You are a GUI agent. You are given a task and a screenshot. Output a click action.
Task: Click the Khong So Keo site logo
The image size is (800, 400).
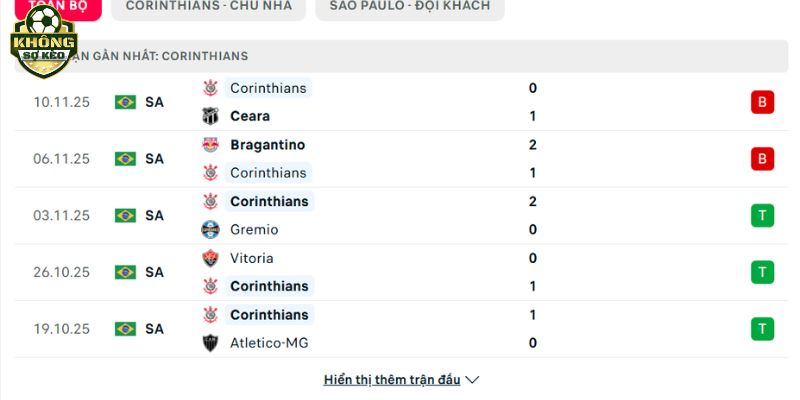(x=42, y=40)
